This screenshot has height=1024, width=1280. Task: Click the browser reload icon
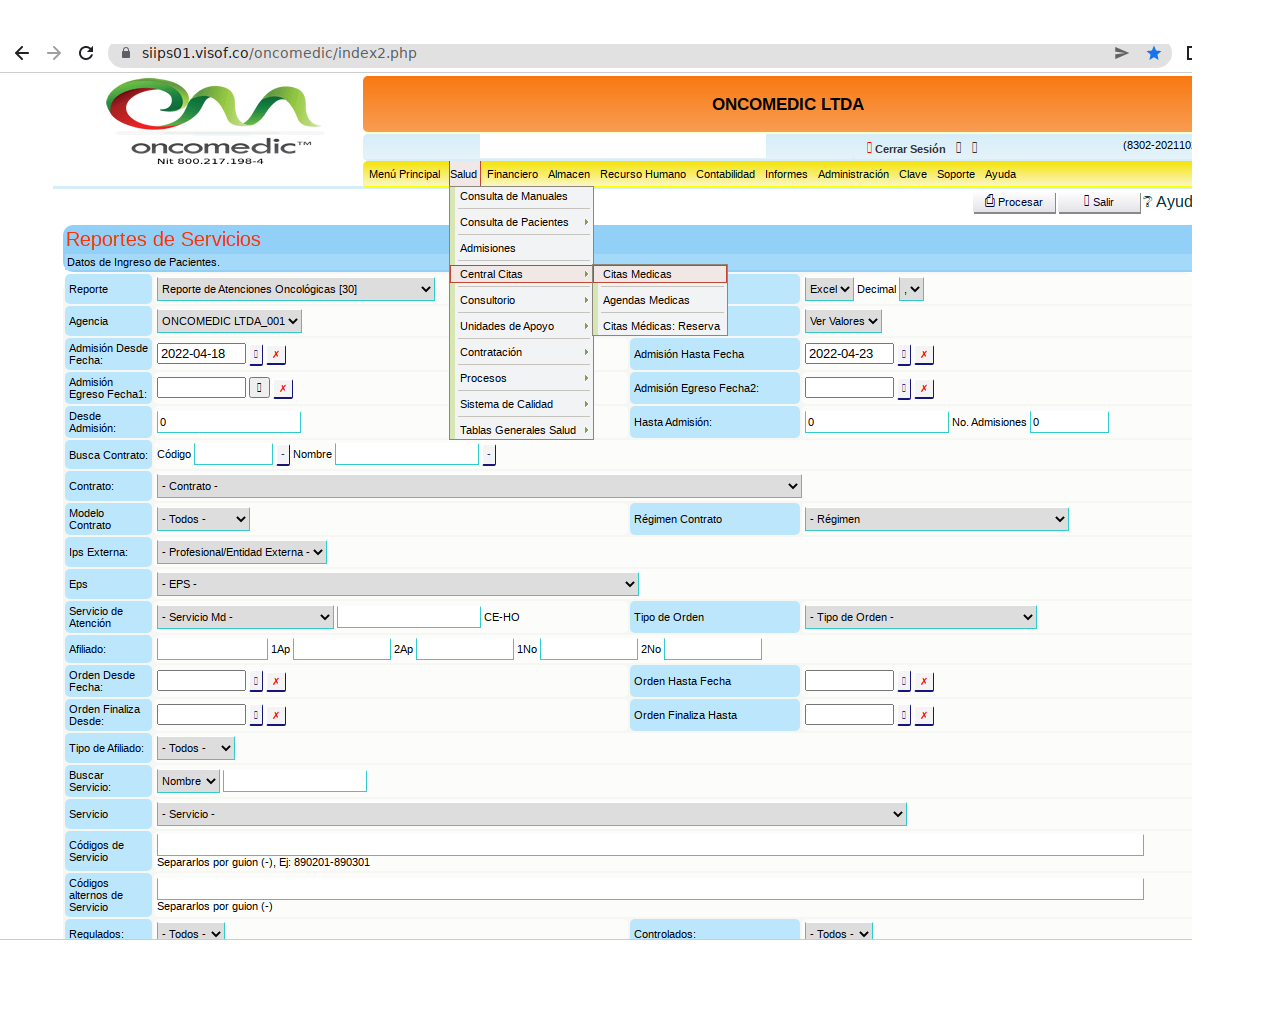tap(86, 53)
